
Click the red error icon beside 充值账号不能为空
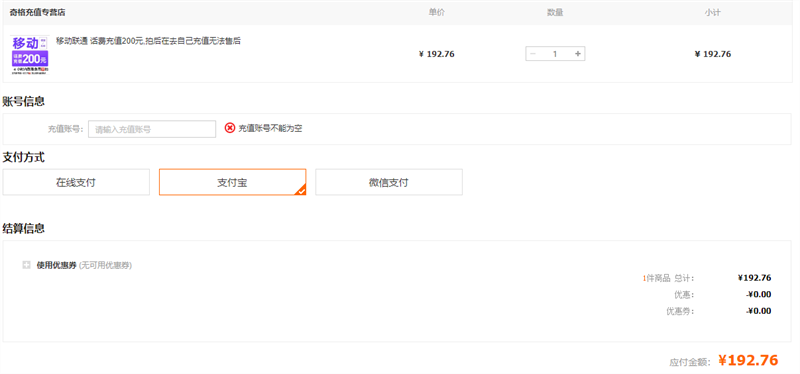(230, 128)
